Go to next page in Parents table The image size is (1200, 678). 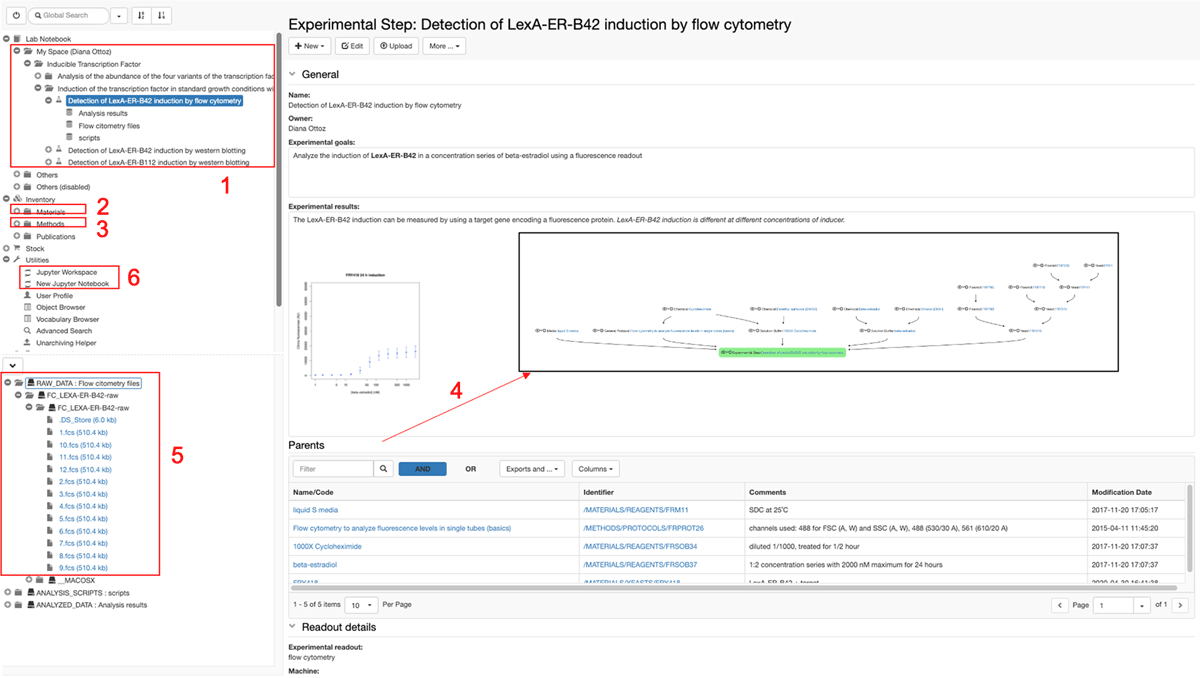[x=1180, y=606]
